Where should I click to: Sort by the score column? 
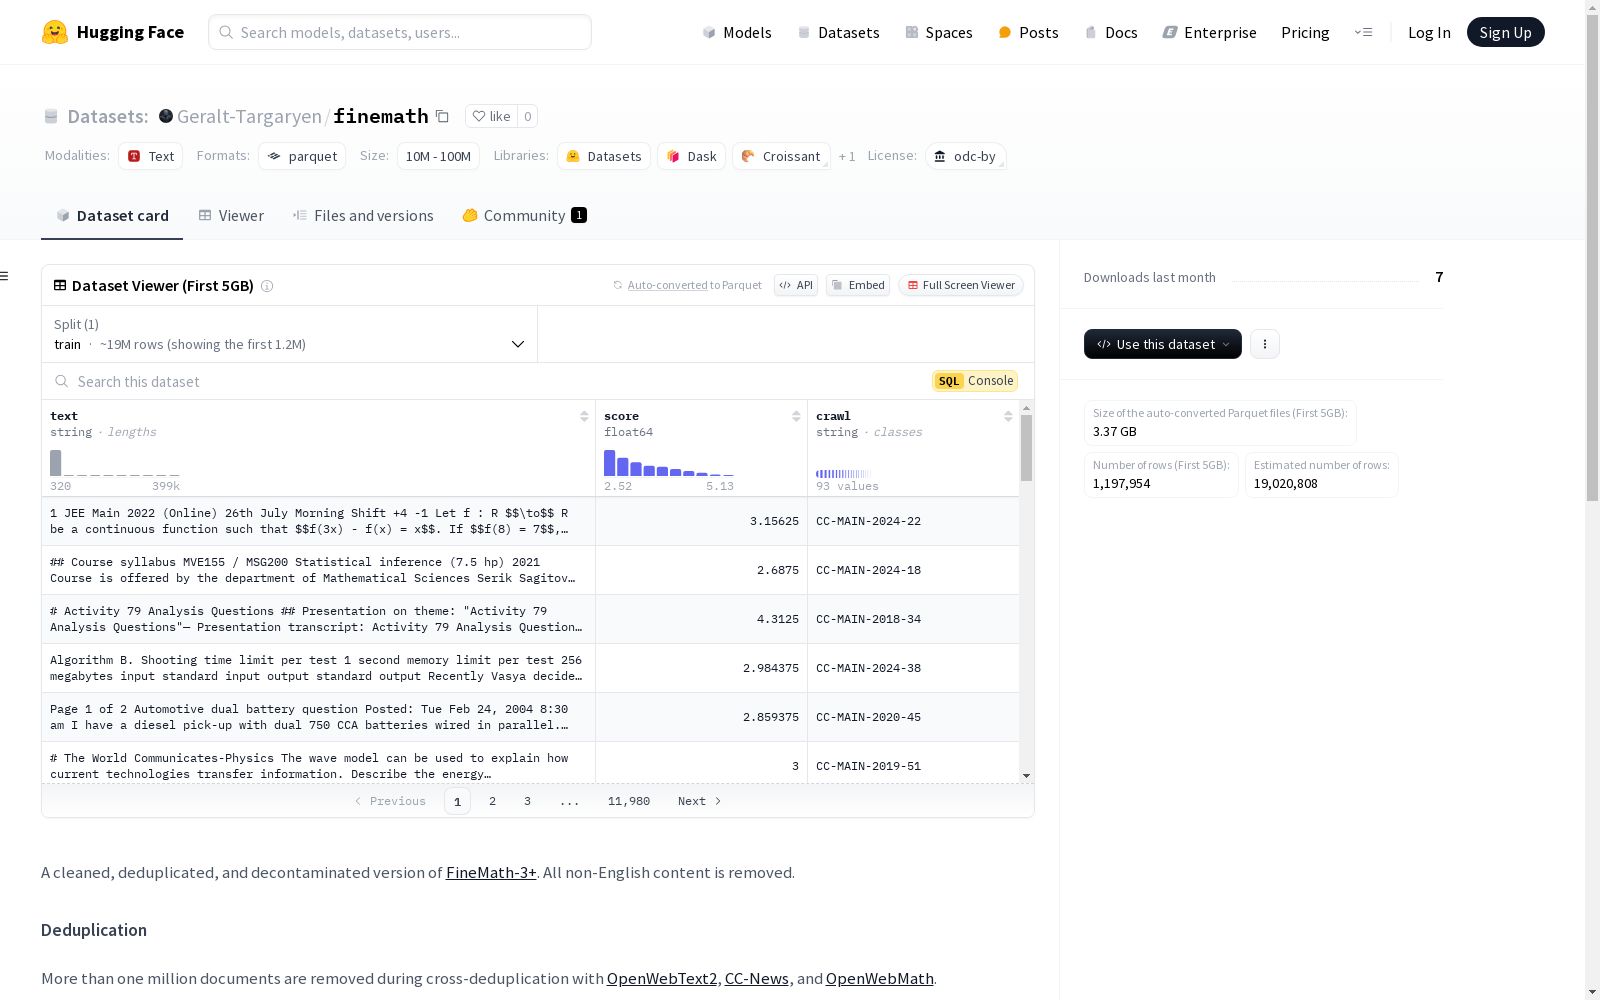(x=796, y=416)
